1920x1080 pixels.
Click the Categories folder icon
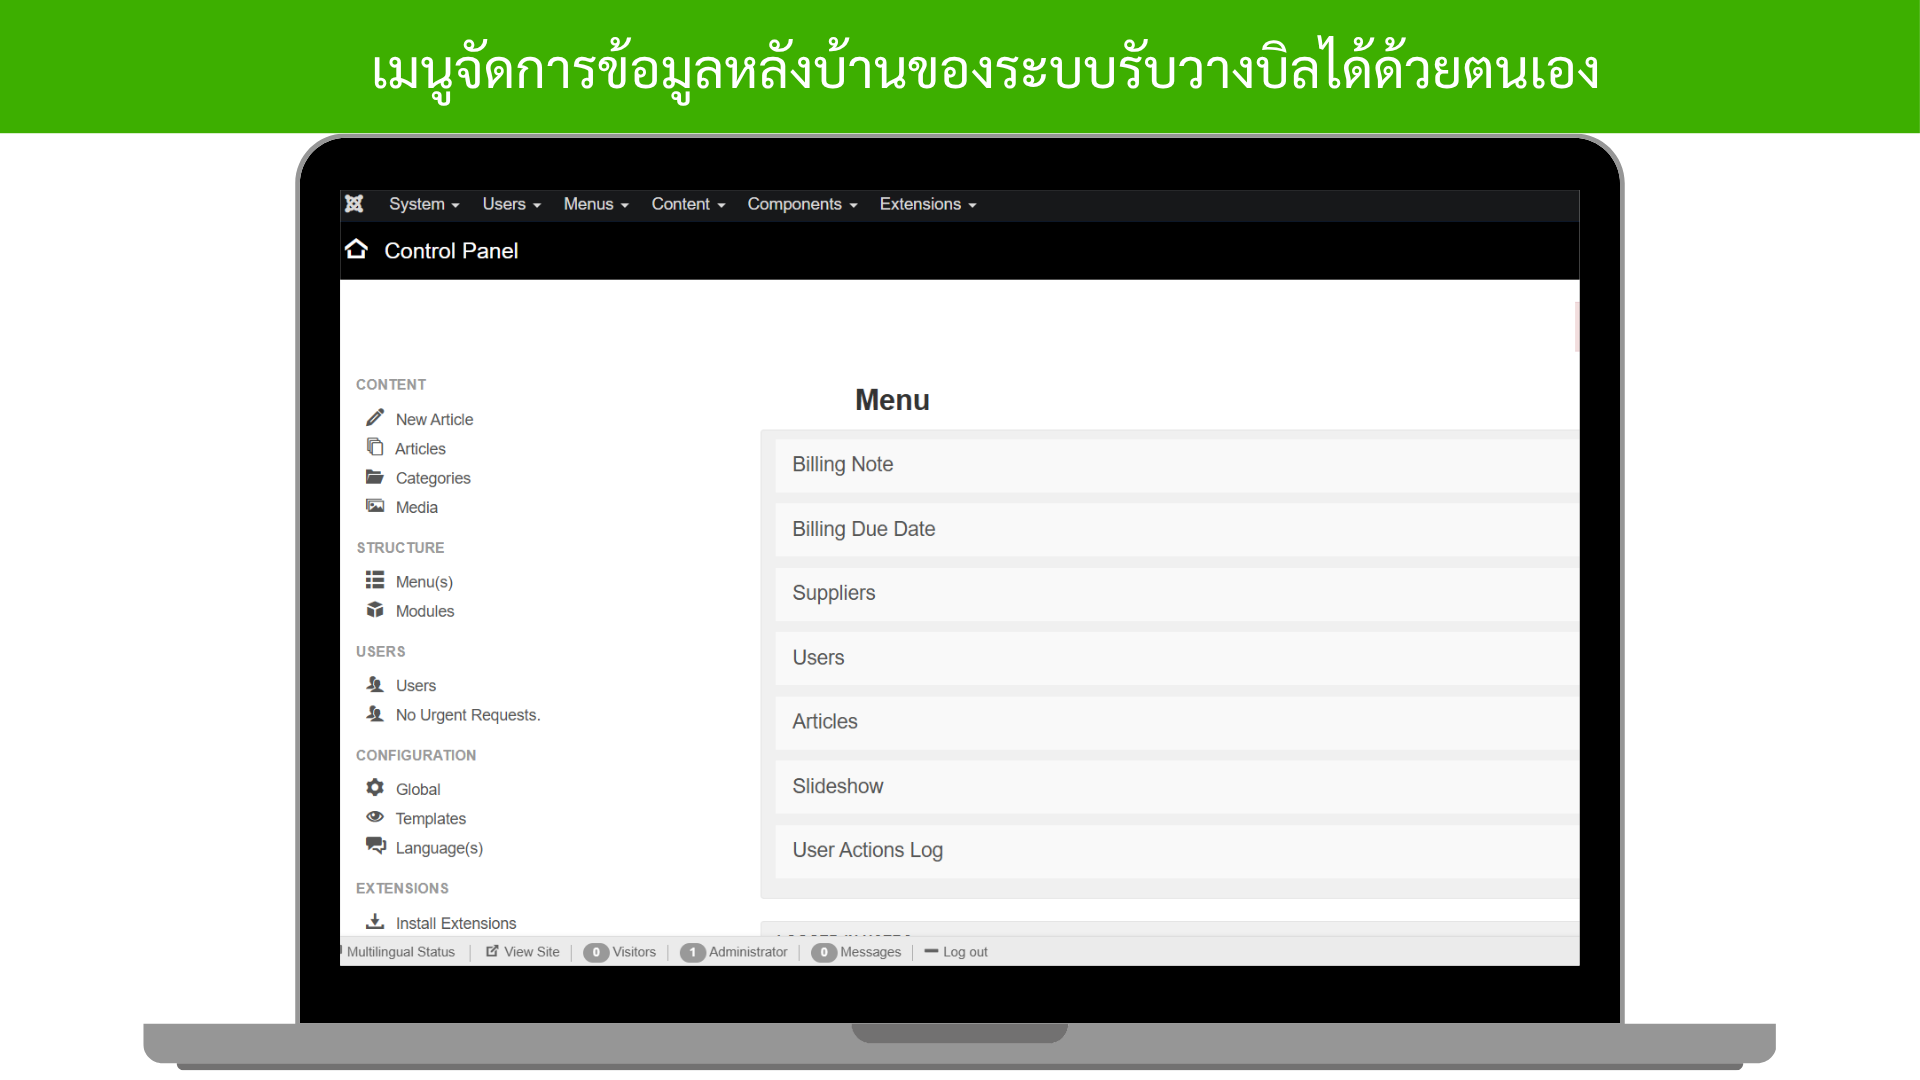pos(375,477)
